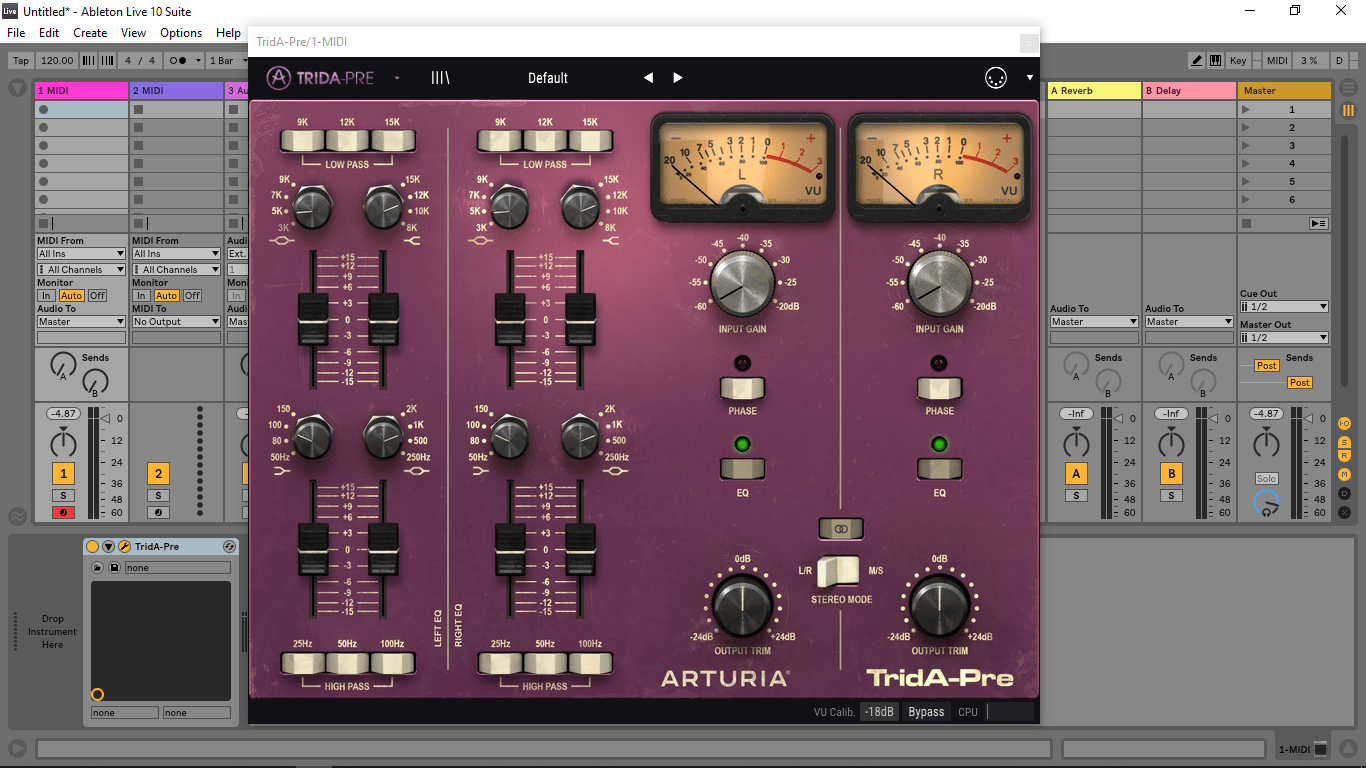Toggle Left channel PHASE switch

click(742, 387)
